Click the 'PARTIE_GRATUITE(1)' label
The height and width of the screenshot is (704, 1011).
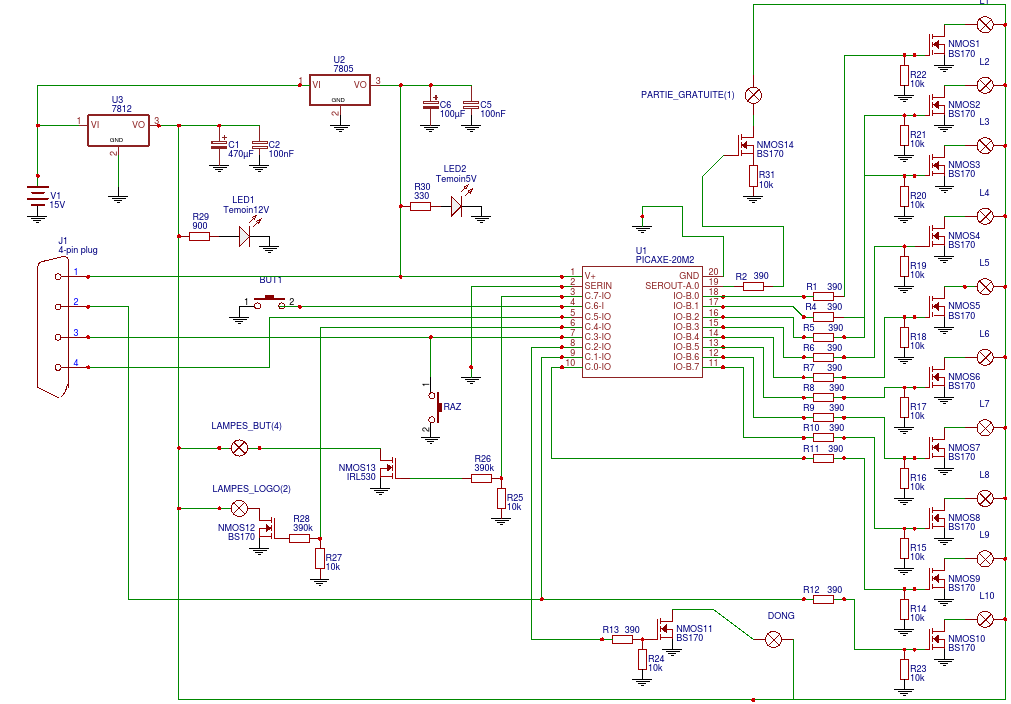coord(687,95)
